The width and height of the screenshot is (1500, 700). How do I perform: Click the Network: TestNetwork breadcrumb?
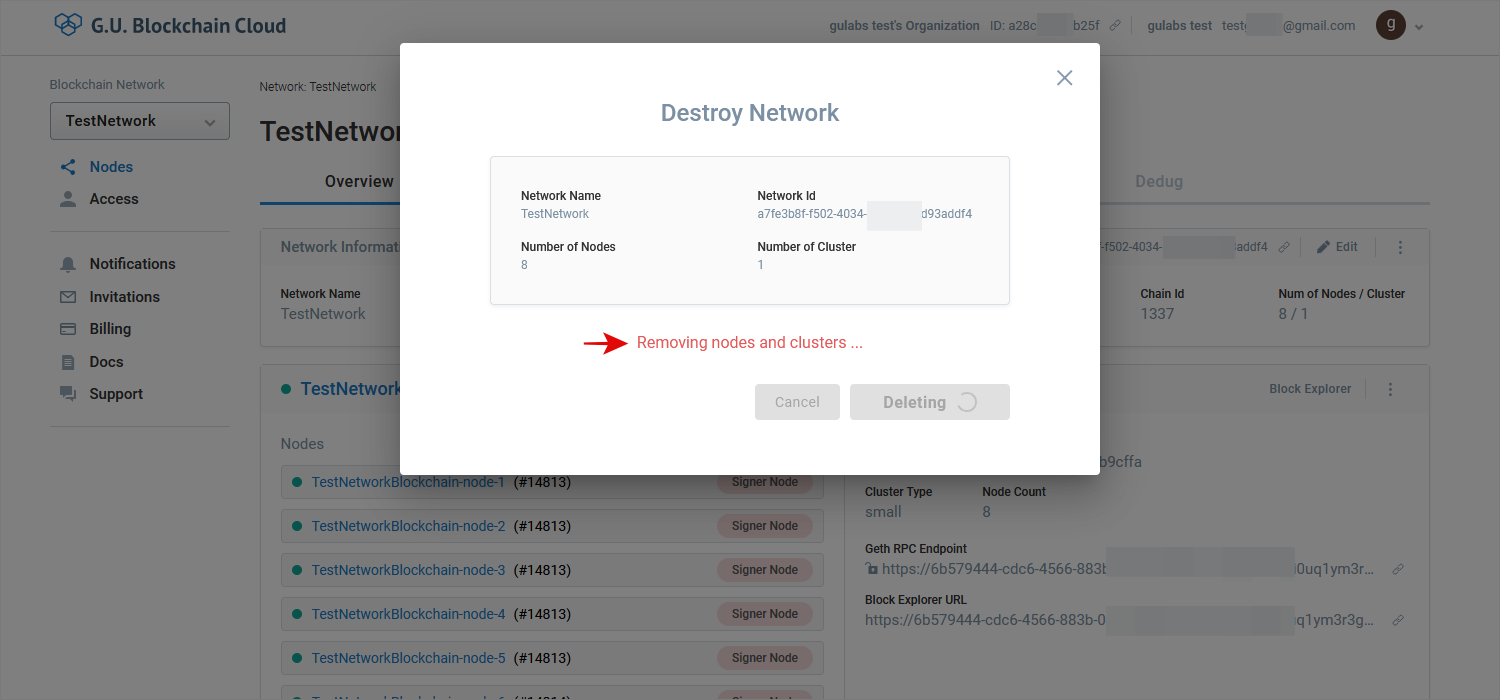tap(318, 87)
